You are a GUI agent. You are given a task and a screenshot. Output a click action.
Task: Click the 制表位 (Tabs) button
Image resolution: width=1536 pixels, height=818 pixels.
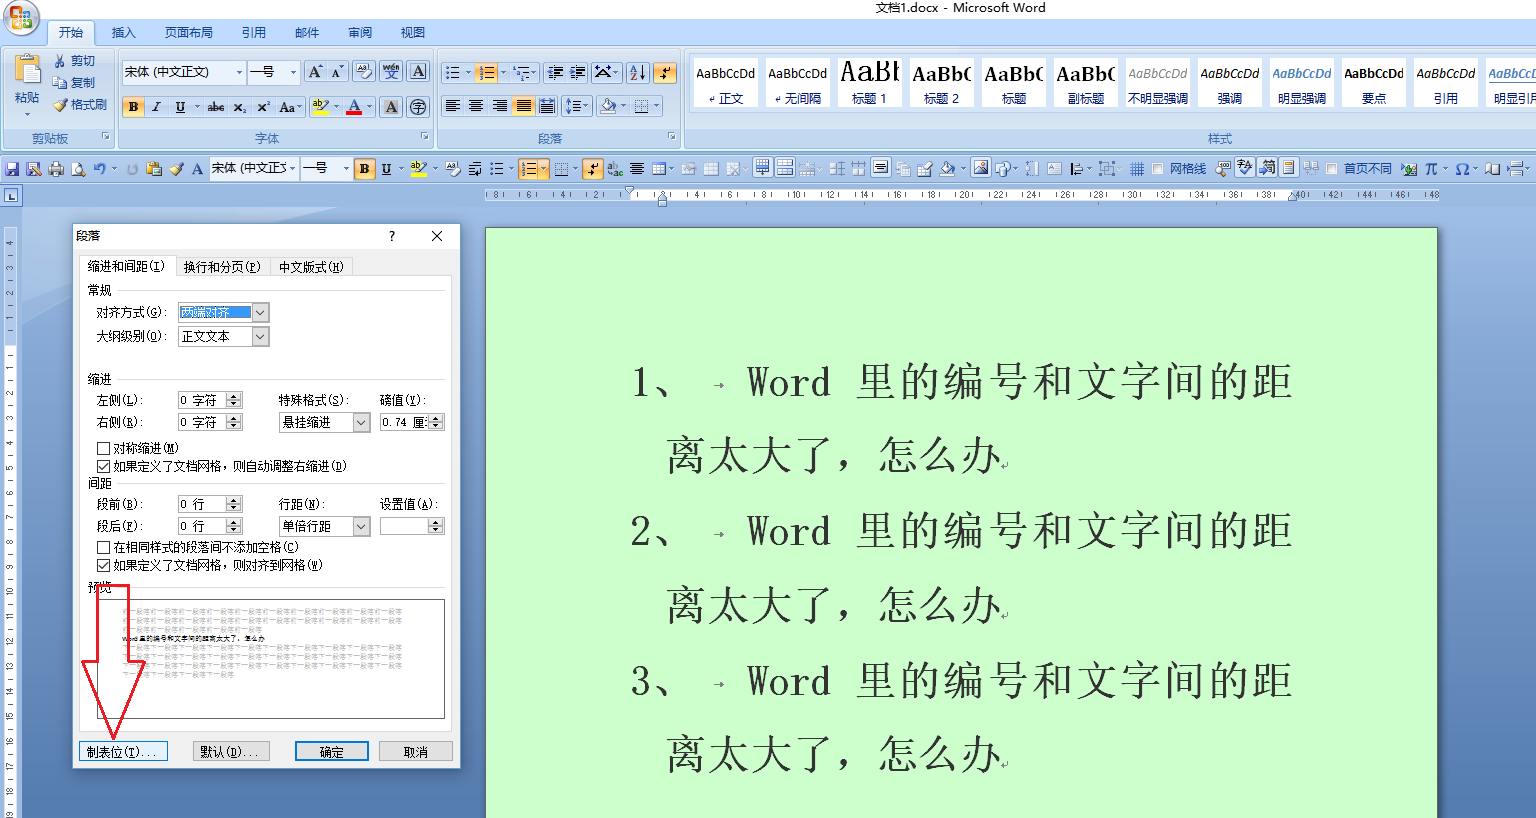tap(123, 752)
